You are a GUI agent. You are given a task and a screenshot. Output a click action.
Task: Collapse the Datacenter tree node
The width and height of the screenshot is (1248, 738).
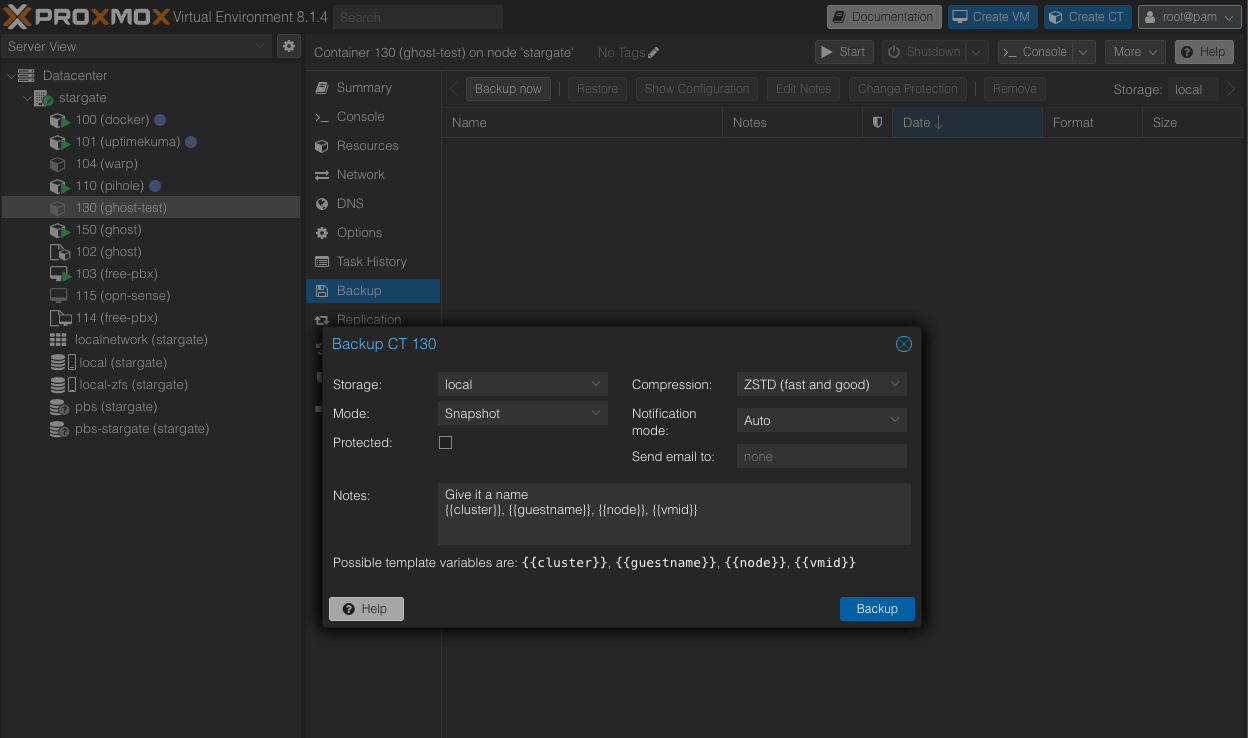point(12,76)
